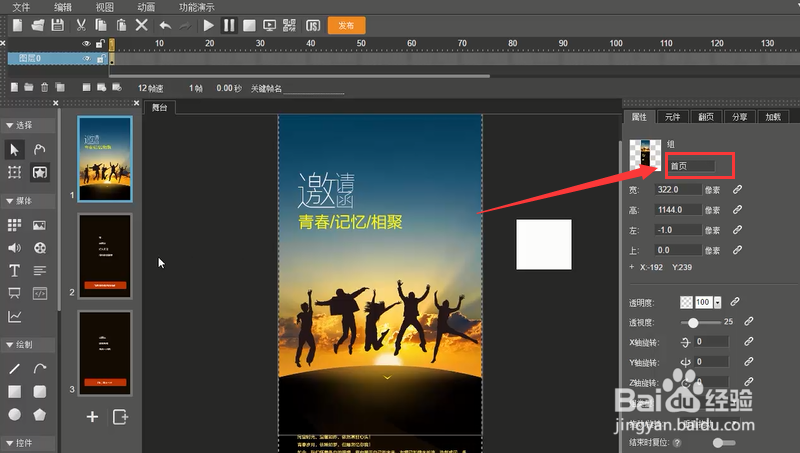Viewport: 800px width, 453px height.
Task: Select the rectangle drawing tool
Action: point(14,392)
